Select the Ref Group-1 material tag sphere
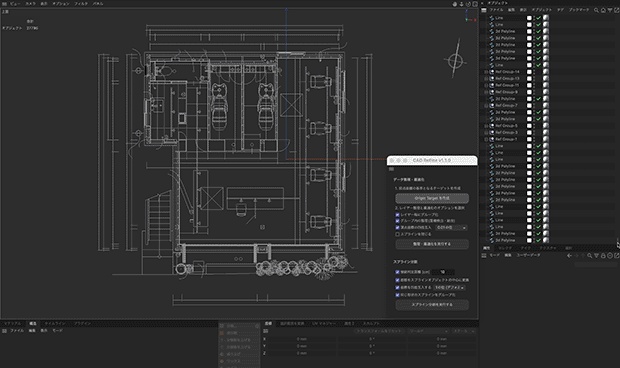The height and width of the screenshot is (368, 620). click(x=546, y=139)
